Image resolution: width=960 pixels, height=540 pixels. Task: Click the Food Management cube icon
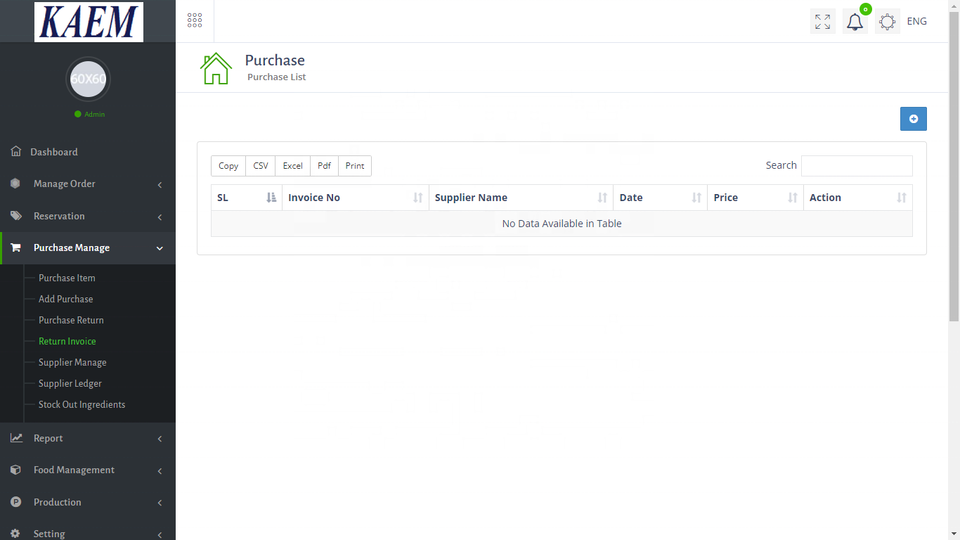point(16,470)
